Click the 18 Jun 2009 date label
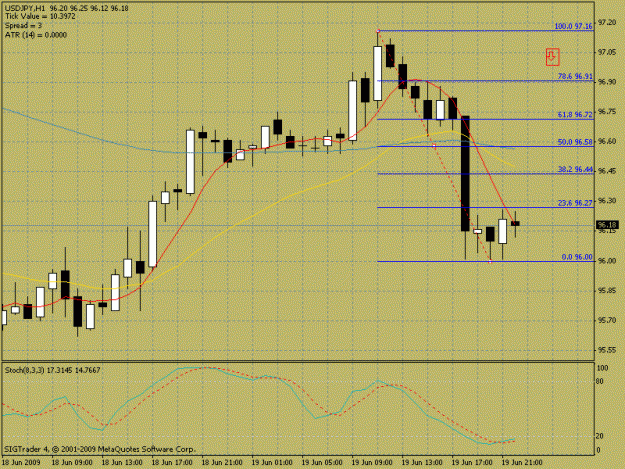This screenshot has height=469, width=625. [x=21, y=463]
